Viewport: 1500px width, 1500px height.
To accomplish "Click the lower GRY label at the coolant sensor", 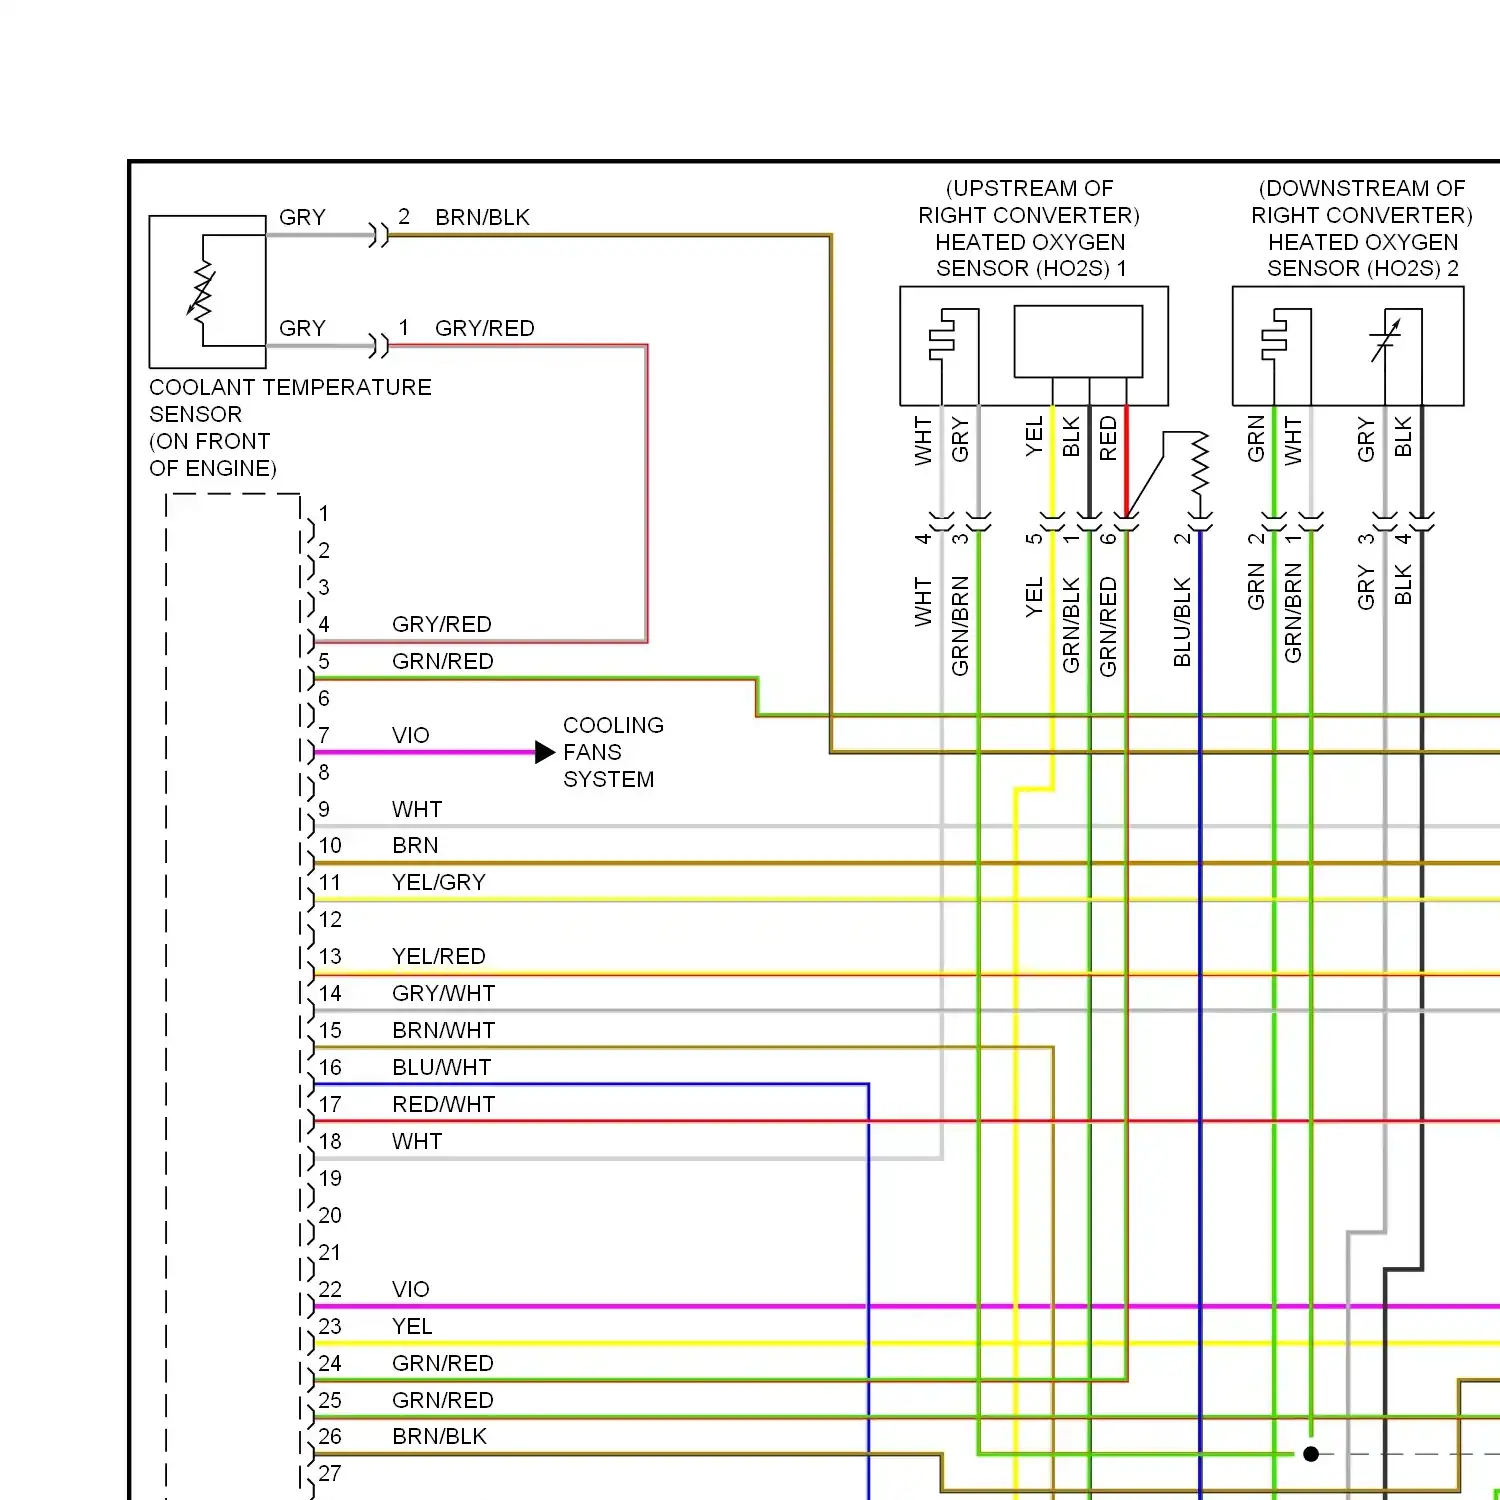I will click(302, 328).
